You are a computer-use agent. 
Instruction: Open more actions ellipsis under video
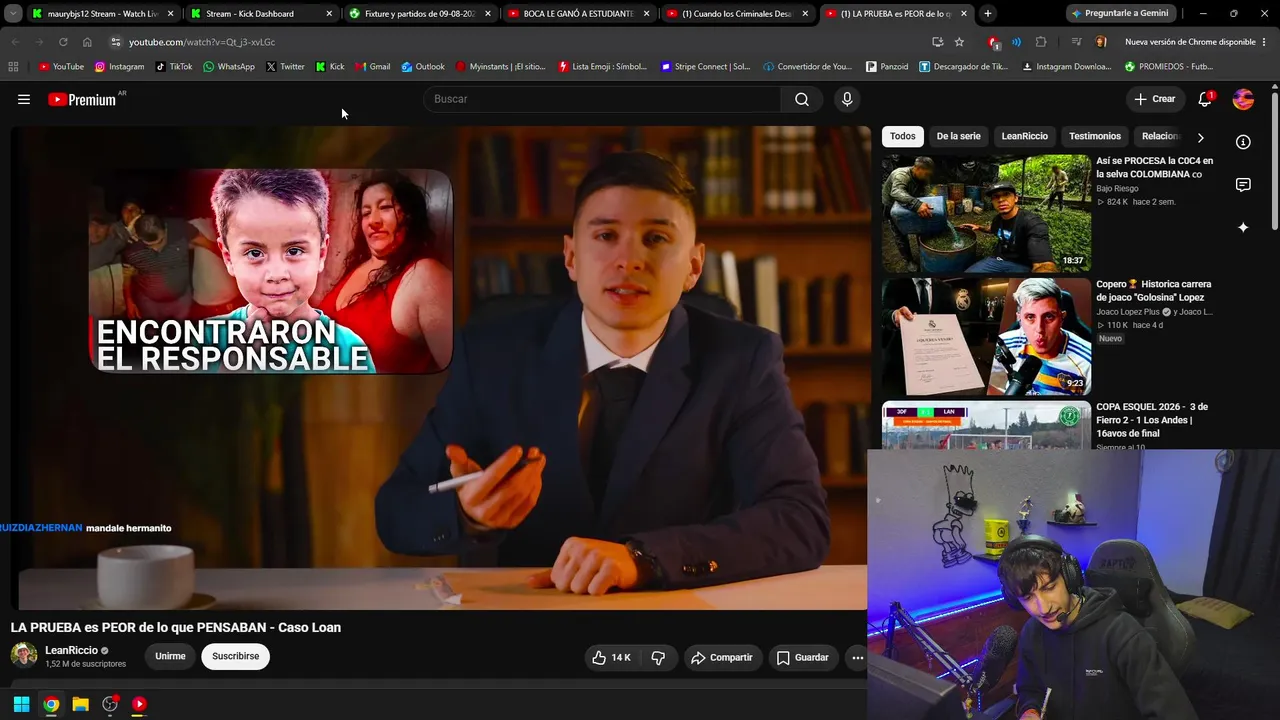pos(857,657)
